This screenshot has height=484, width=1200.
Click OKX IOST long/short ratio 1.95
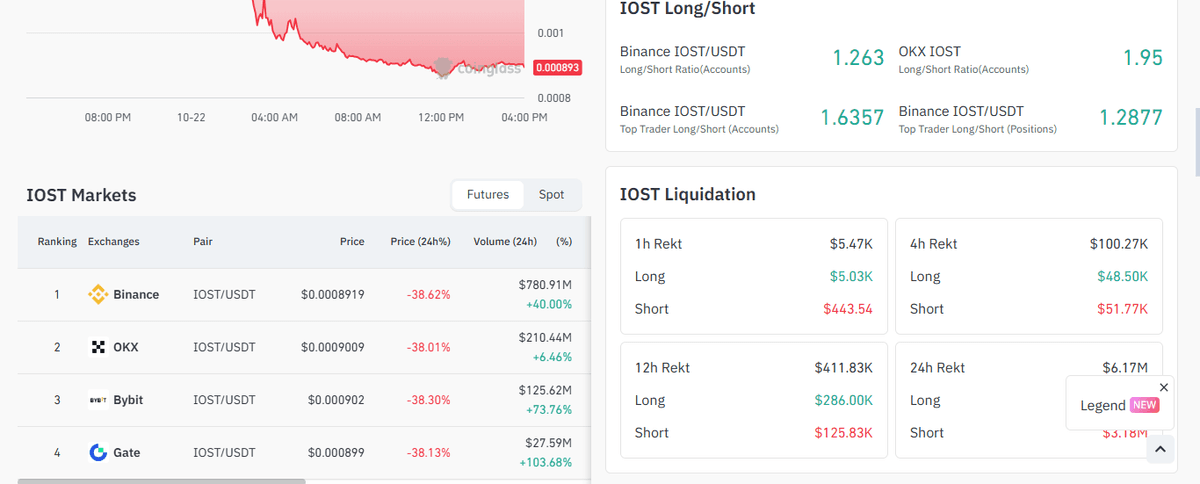(1143, 58)
